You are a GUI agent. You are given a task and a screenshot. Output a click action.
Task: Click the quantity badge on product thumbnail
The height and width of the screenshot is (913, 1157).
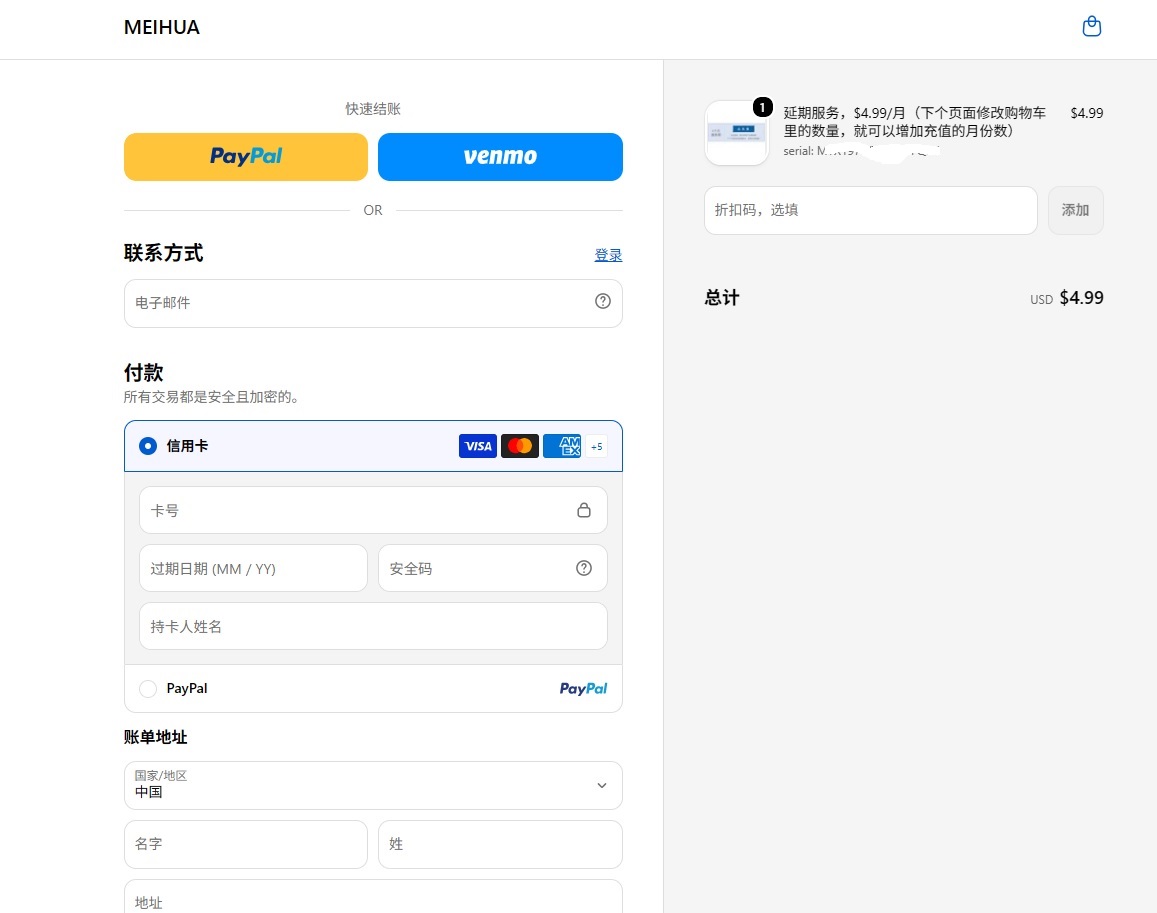coord(762,107)
